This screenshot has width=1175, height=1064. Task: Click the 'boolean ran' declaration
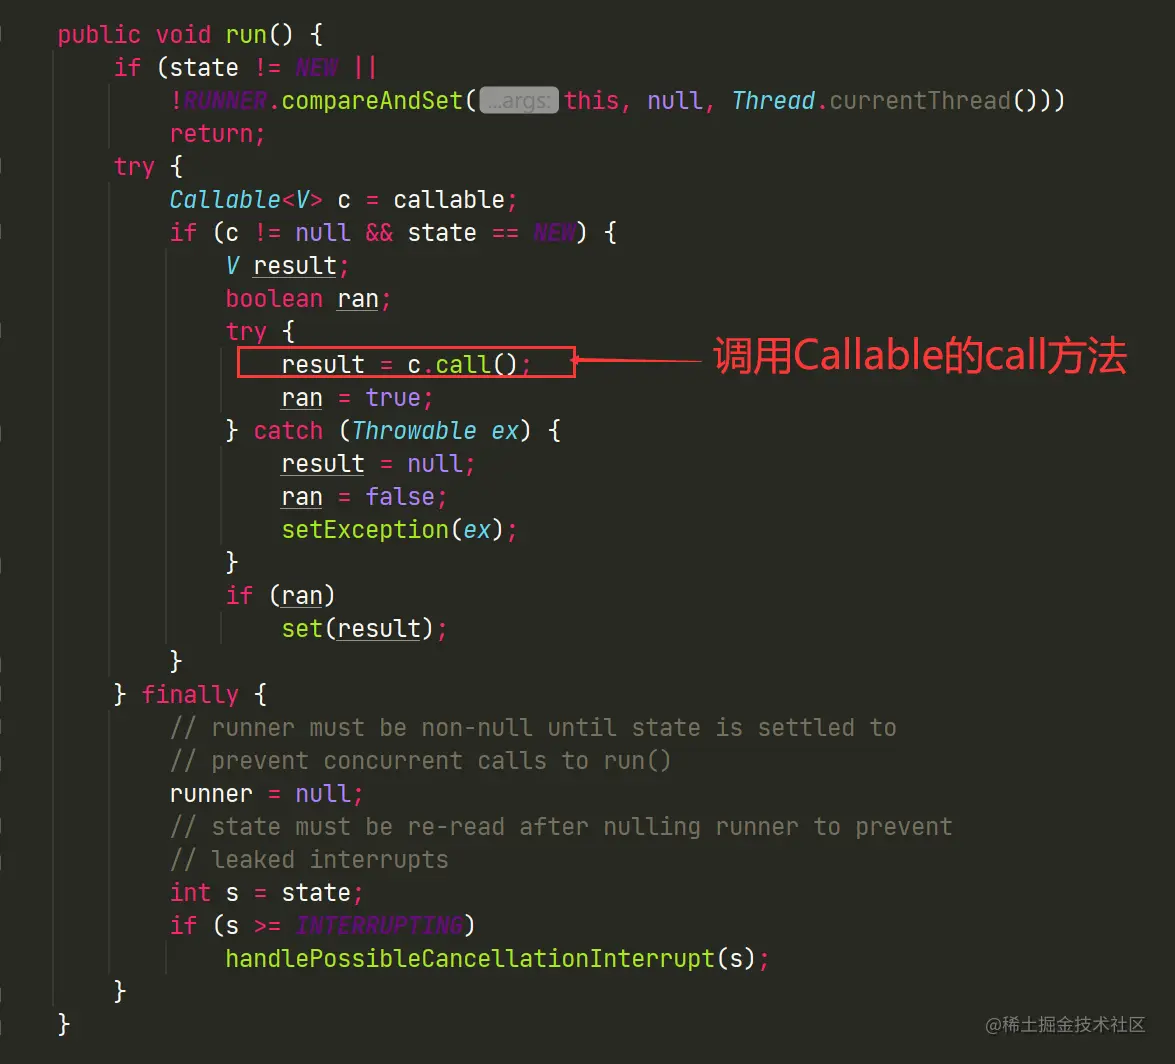point(308,299)
